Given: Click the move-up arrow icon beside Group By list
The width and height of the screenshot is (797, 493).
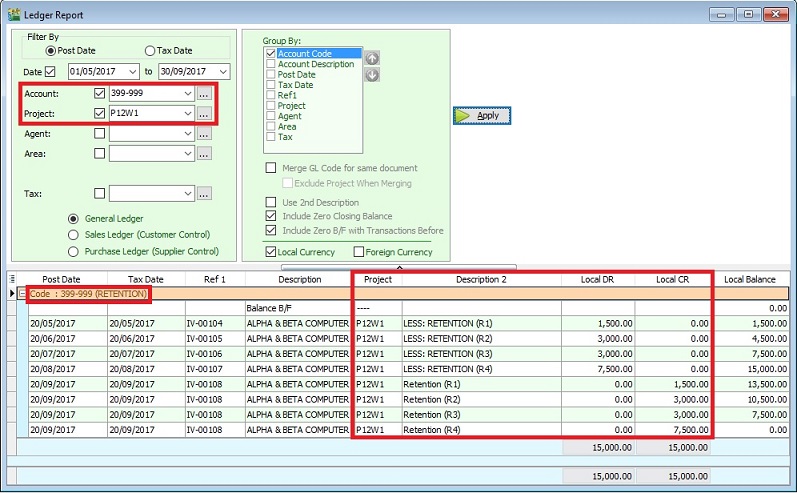Looking at the screenshot, I should [x=372, y=58].
